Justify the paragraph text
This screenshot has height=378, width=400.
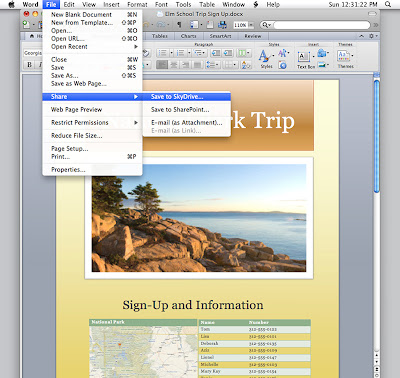[x=197, y=65]
